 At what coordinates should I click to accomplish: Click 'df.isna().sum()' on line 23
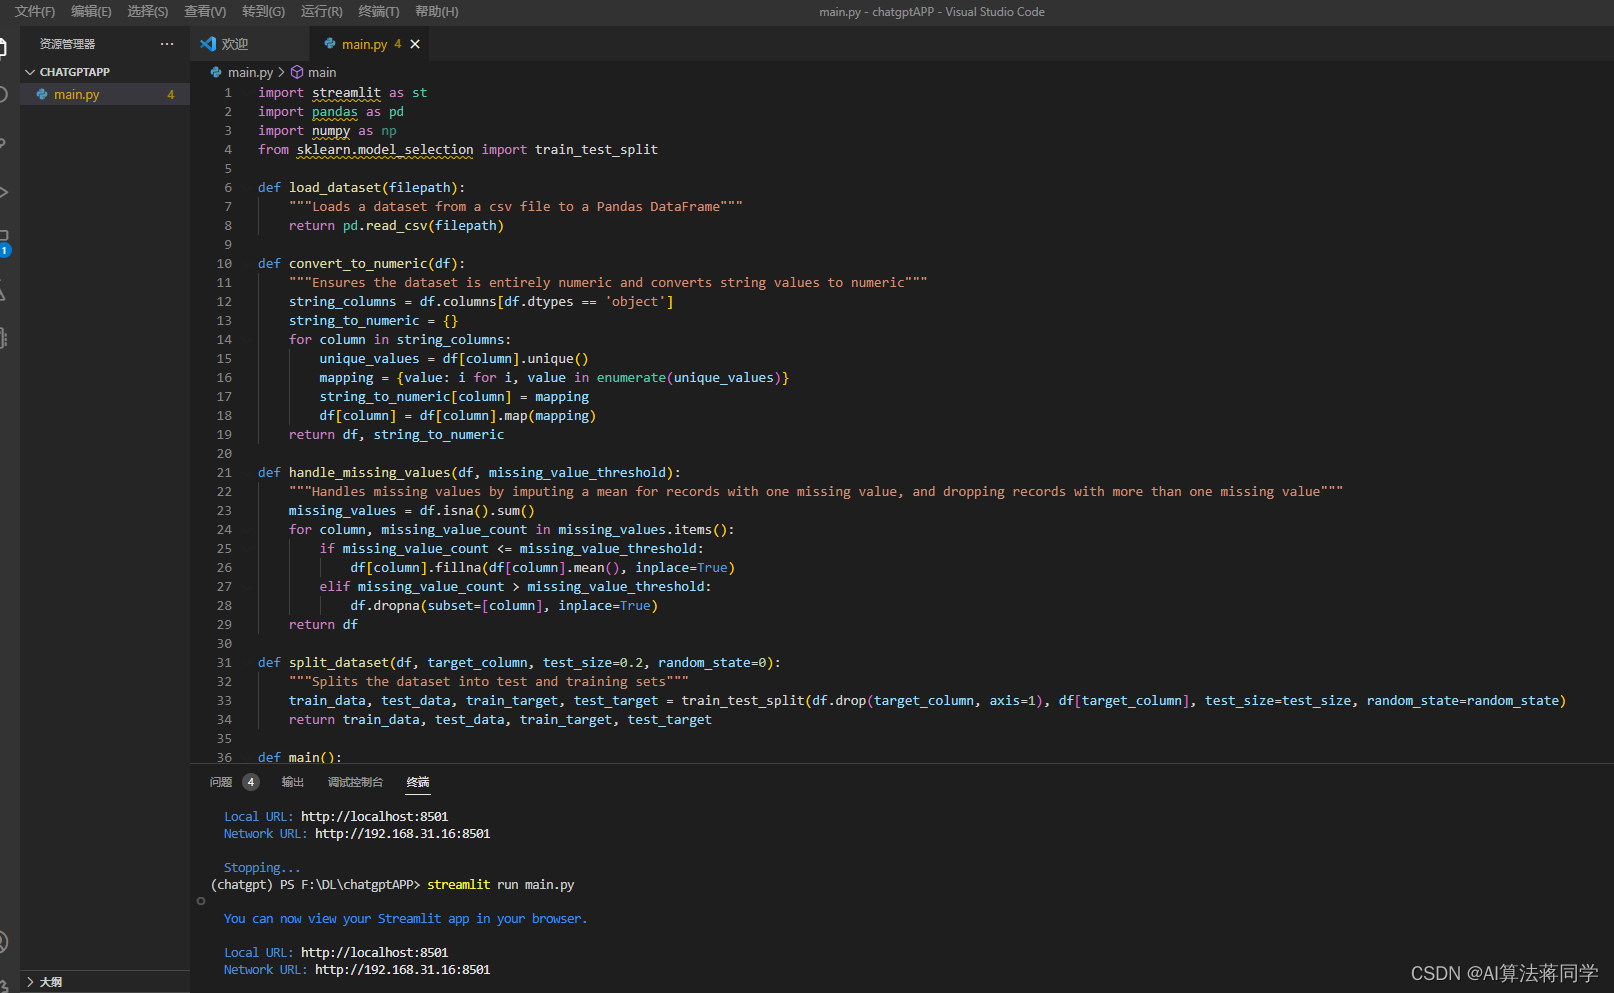pos(477,511)
